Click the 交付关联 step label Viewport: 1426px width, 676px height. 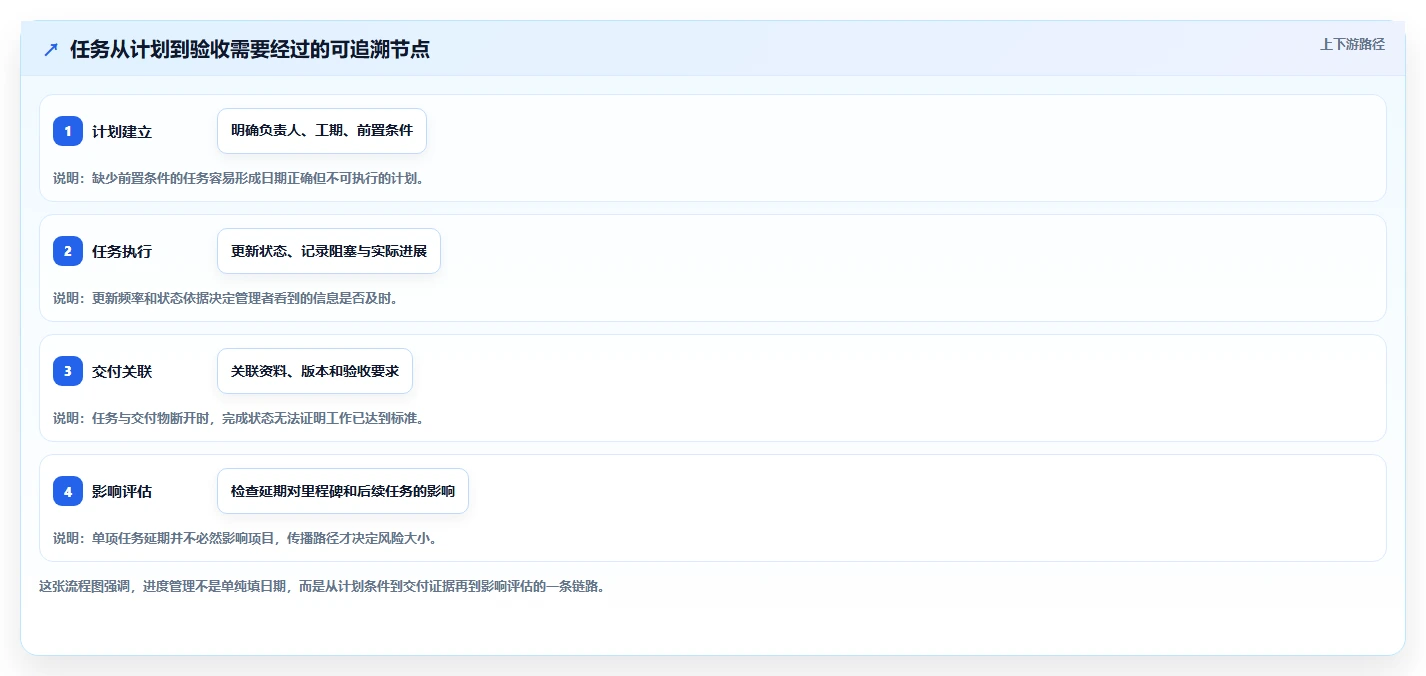[x=122, y=371]
